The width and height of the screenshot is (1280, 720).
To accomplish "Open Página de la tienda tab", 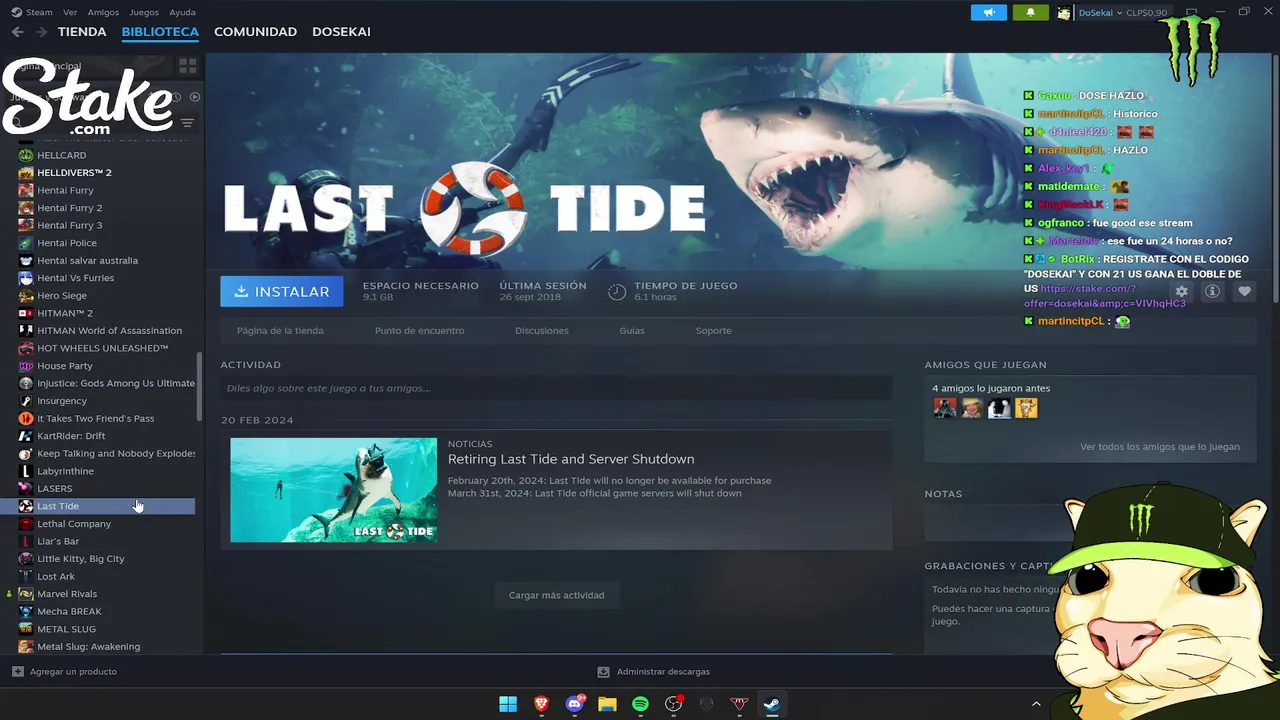I will [x=280, y=331].
